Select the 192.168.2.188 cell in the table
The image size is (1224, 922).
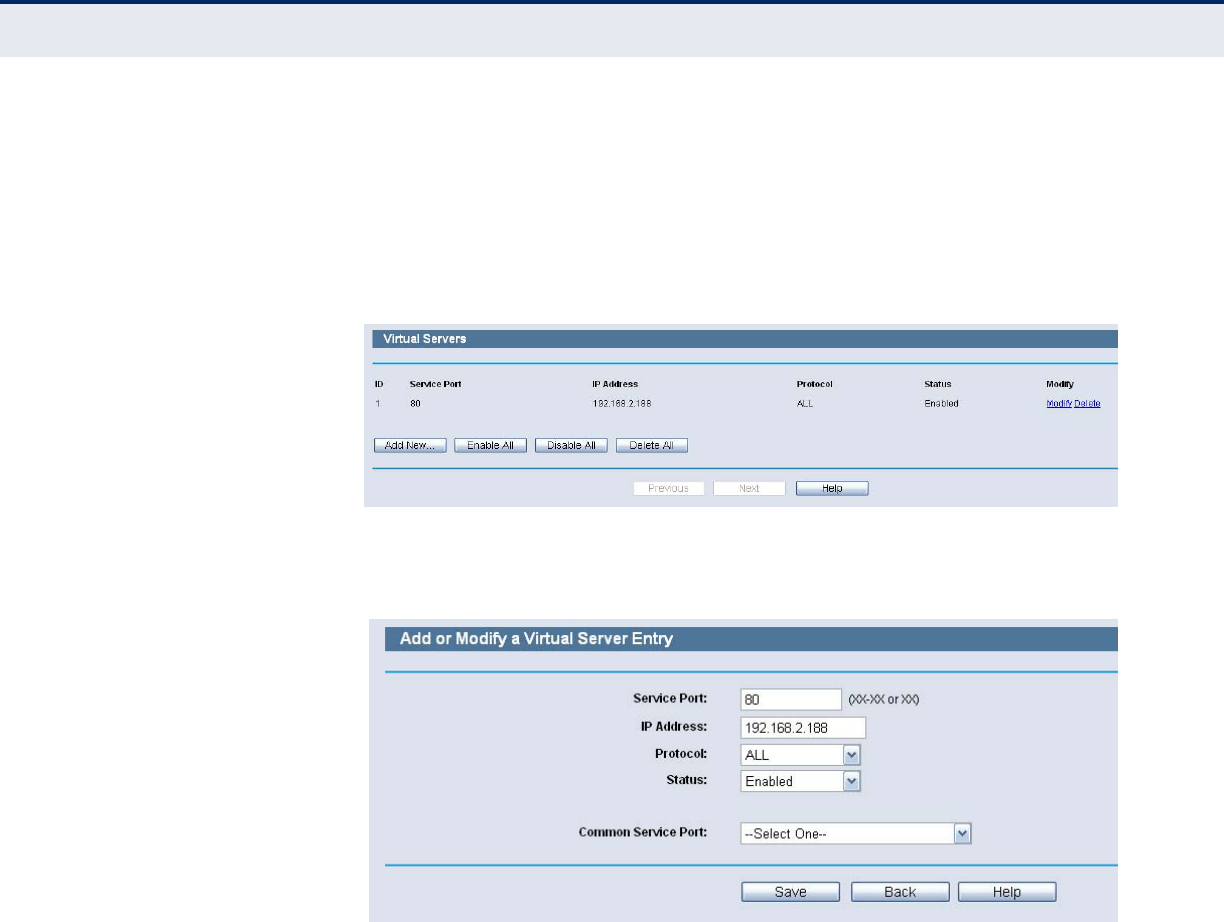(x=625, y=403)
